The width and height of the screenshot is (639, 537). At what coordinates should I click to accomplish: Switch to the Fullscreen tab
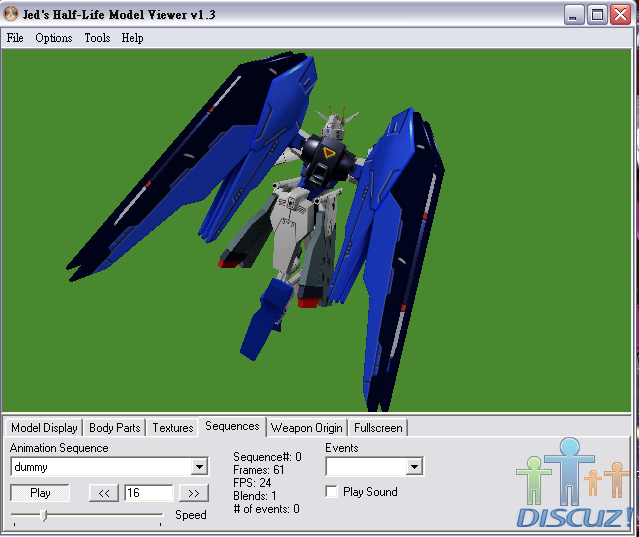(x=378, y=428)
